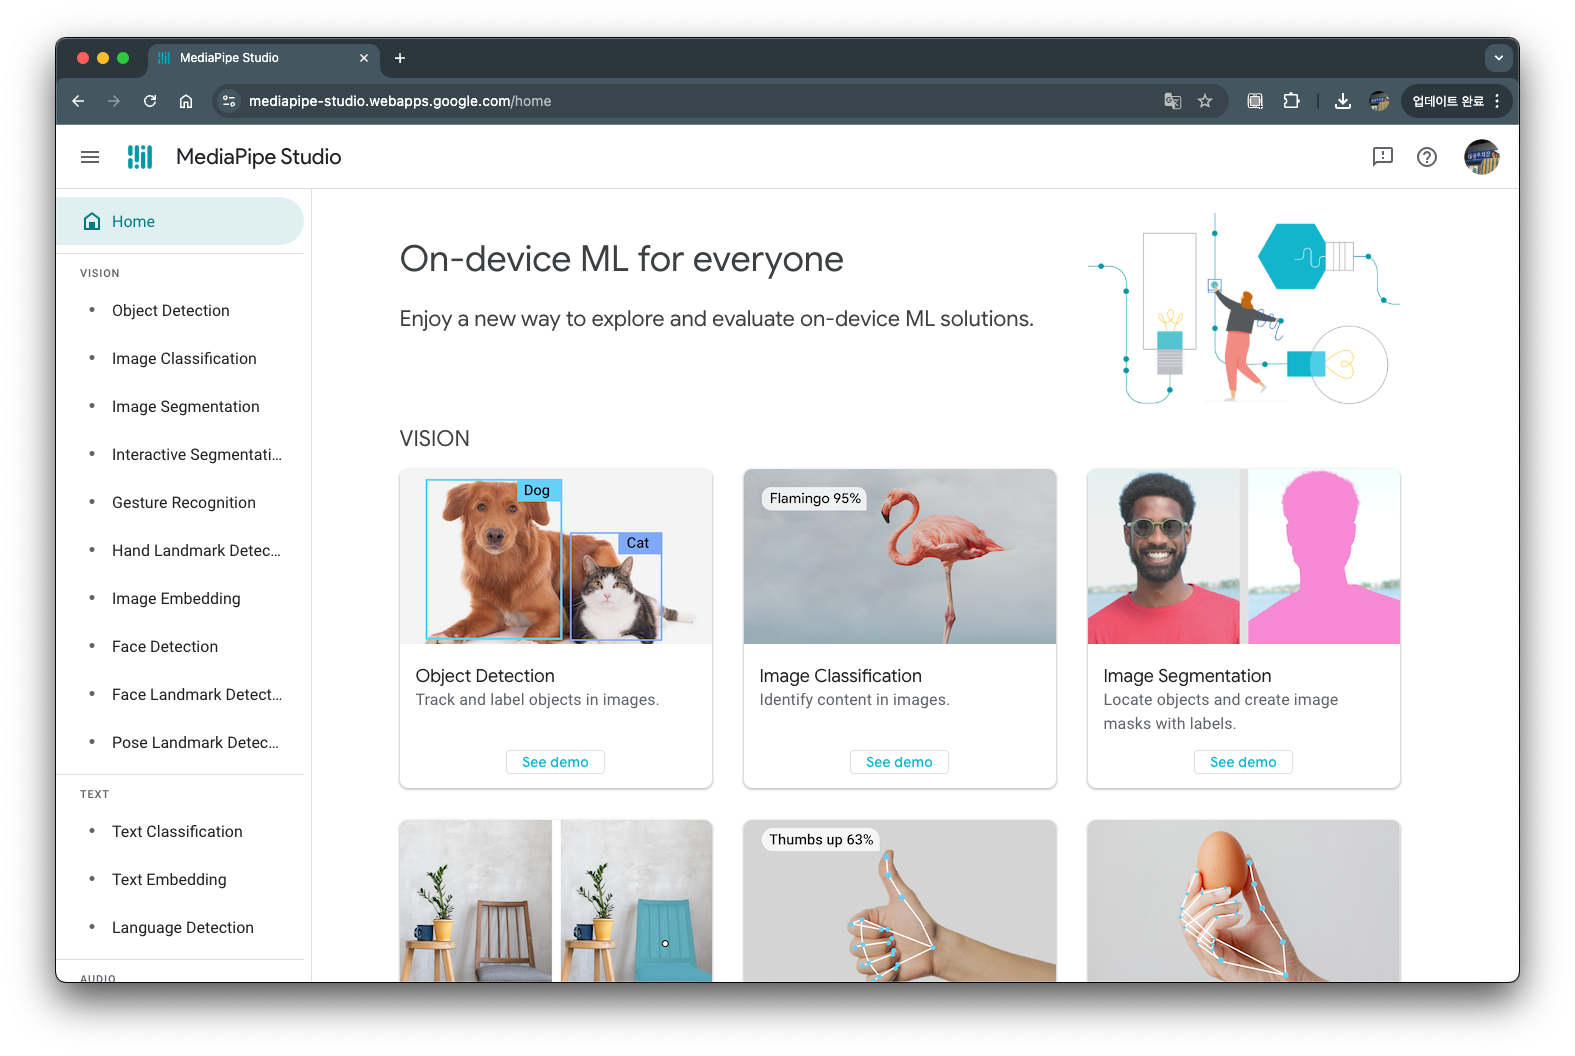Click the hand holding egg thumbnail
1575x1056 pixels.
point(1244,900)
